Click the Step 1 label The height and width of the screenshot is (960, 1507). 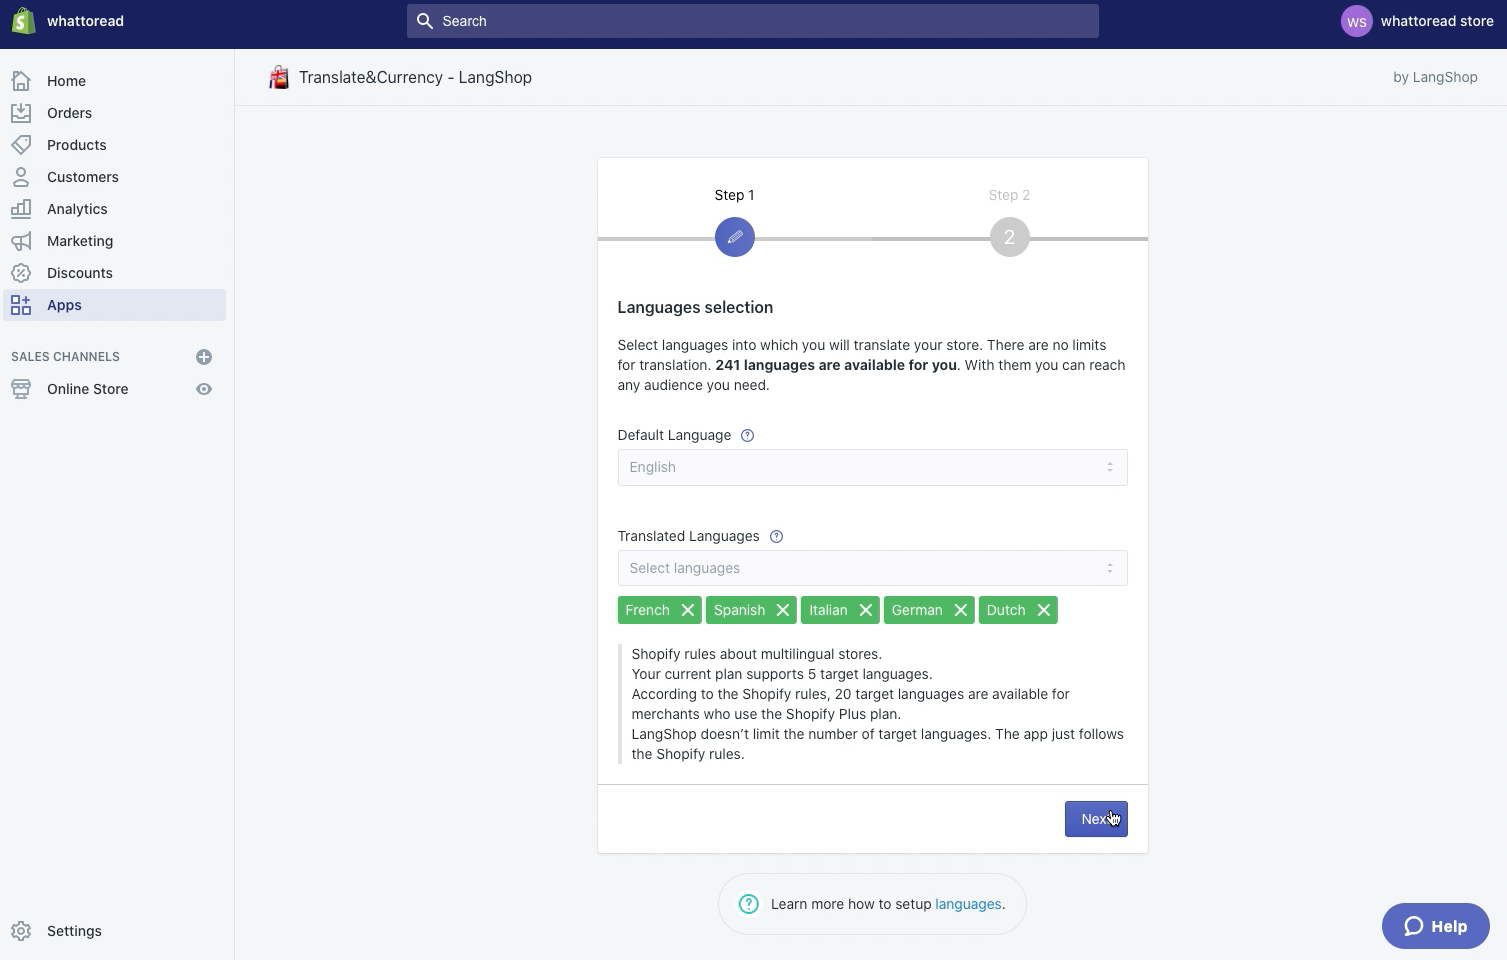[735, 195]
